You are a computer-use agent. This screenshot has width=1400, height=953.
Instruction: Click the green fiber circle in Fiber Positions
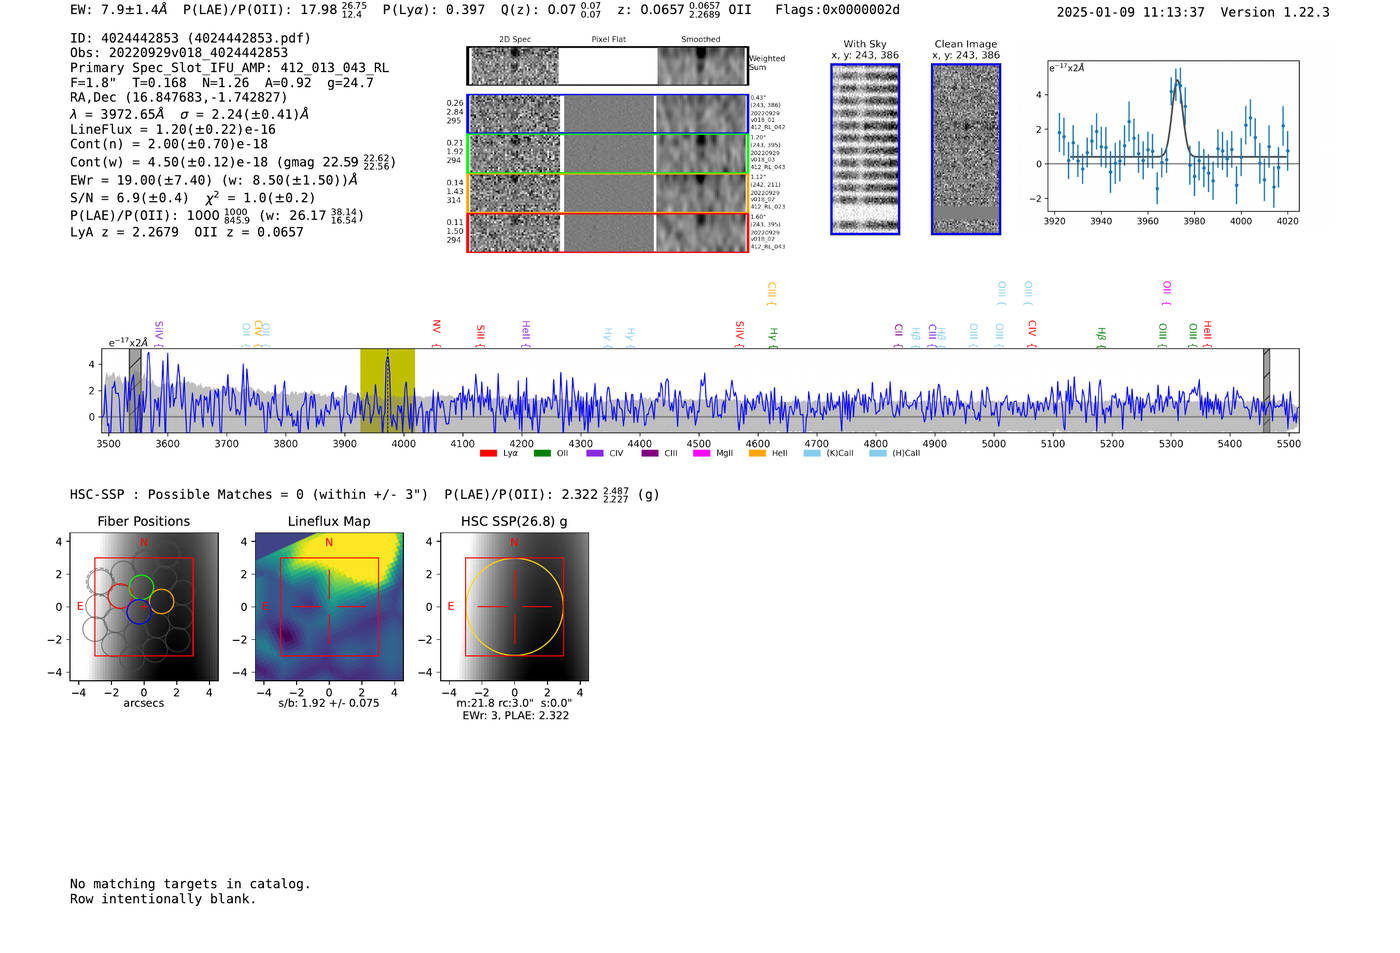click(141, 587)
